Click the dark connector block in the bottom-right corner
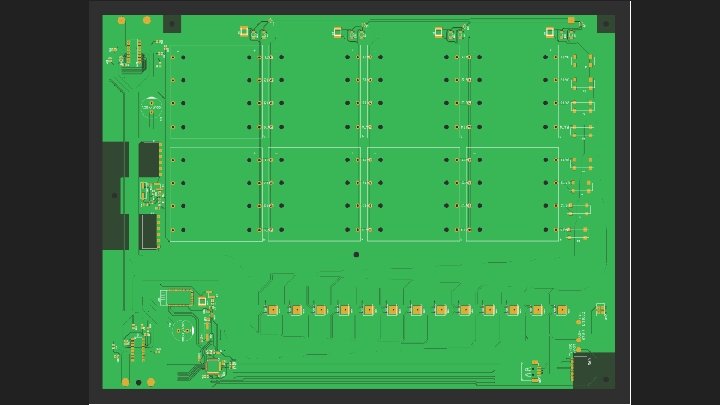 594,370
